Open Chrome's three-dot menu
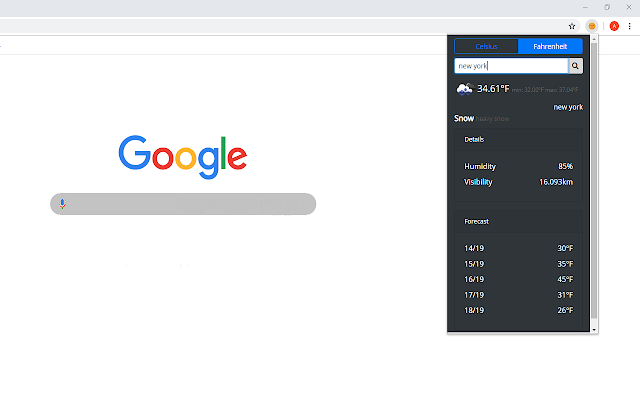Screen dimensions: 640x400 point(629,26)
